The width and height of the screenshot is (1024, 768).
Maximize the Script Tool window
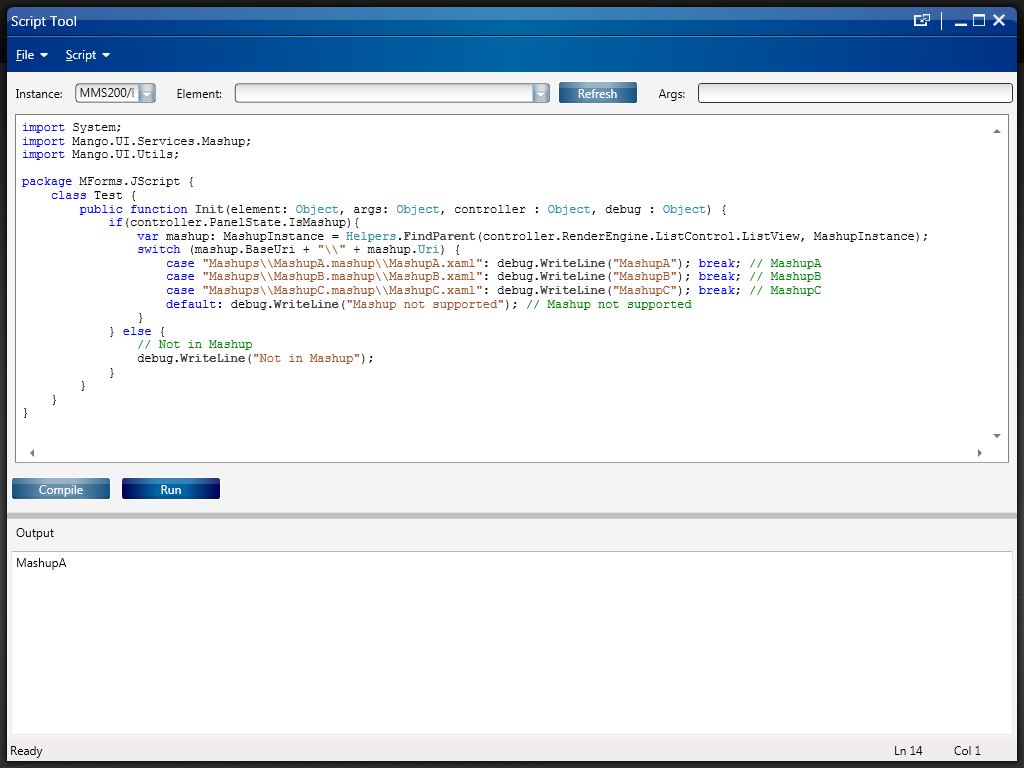coord(979,20)
